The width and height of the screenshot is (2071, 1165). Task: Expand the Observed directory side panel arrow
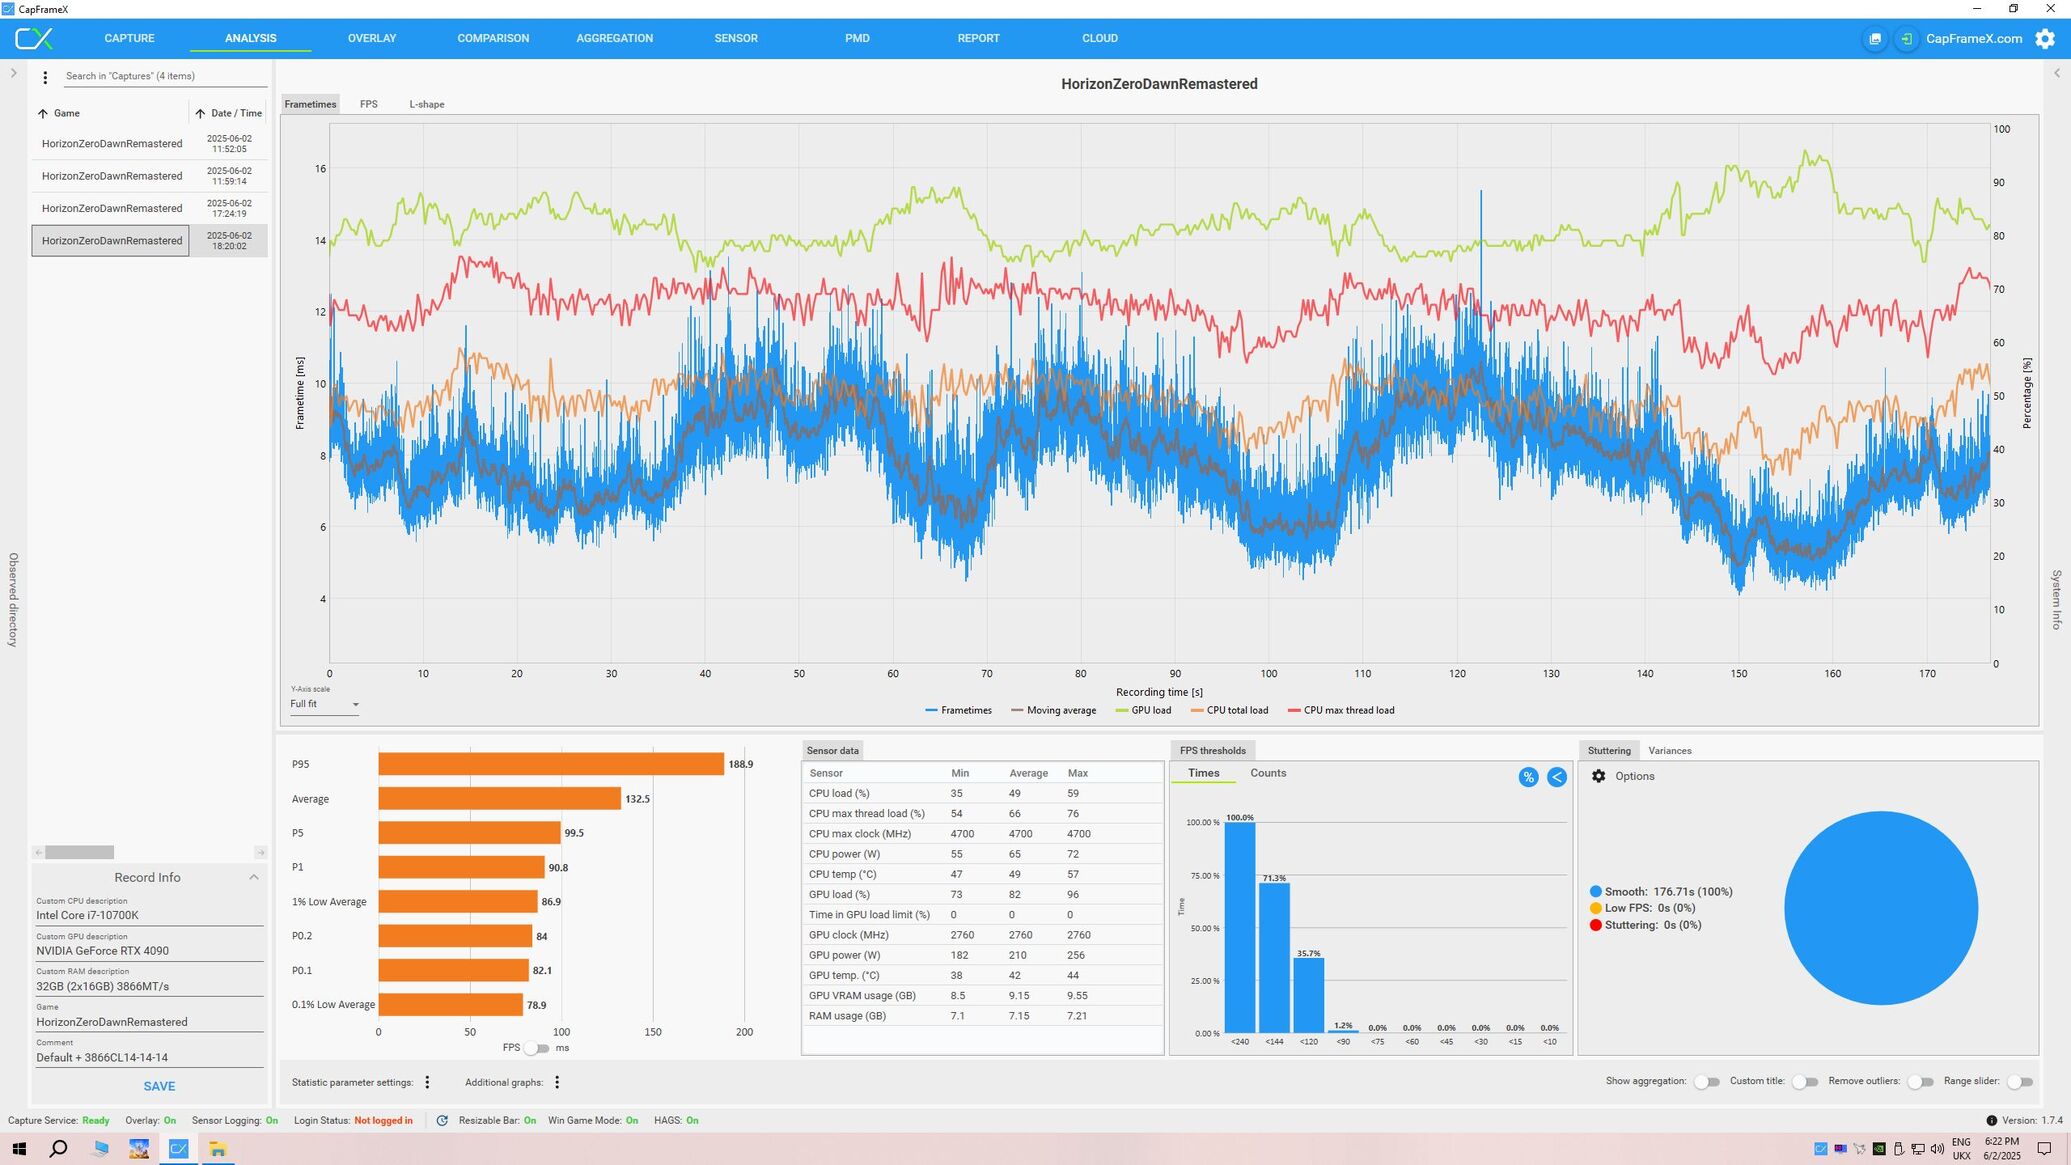(13, 73)
